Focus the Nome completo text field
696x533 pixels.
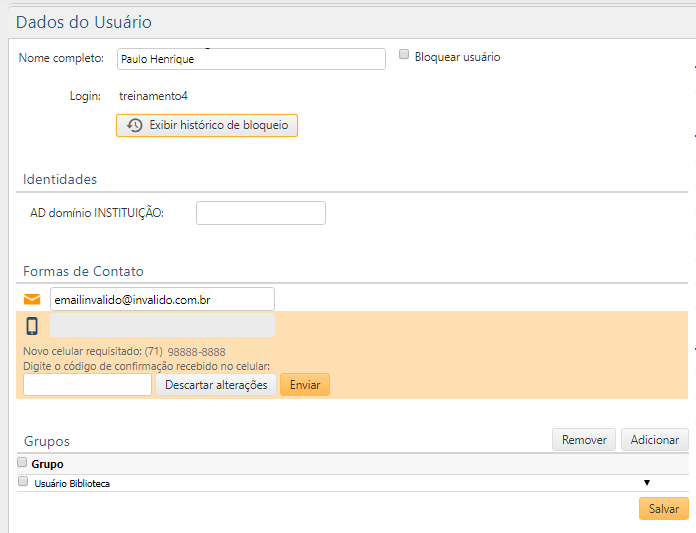251,59
